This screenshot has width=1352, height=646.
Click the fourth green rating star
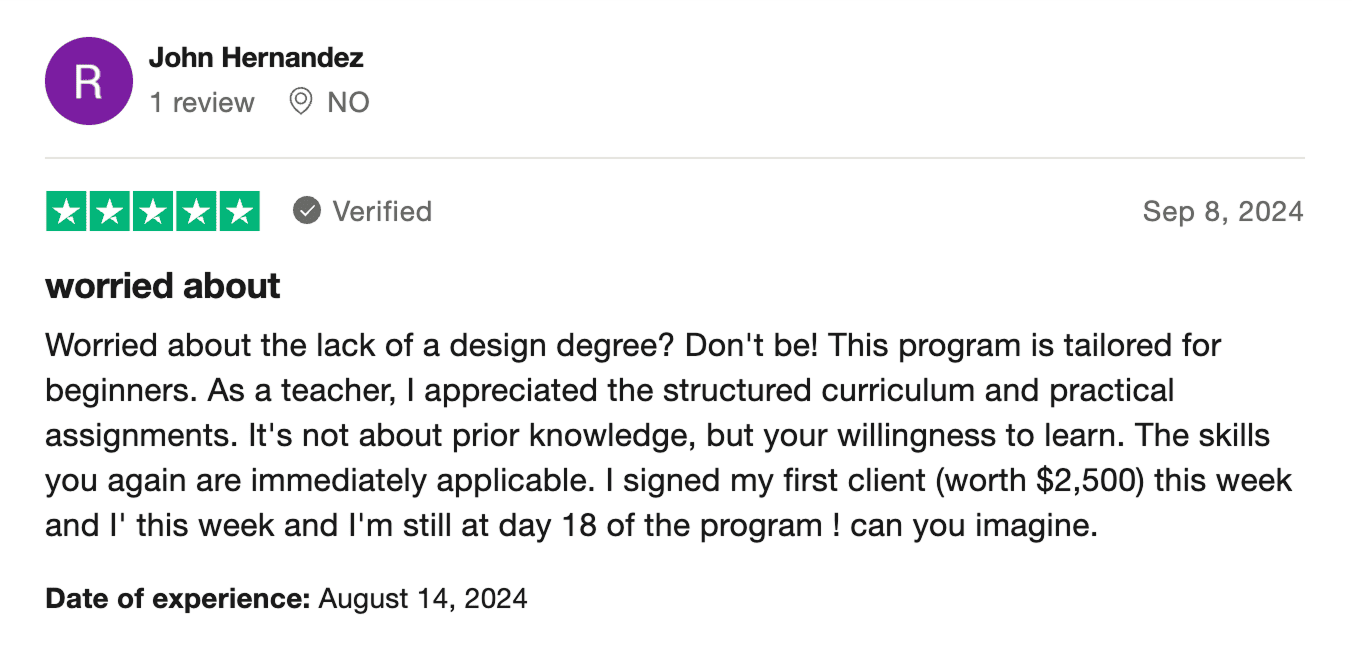click(196, 211)
